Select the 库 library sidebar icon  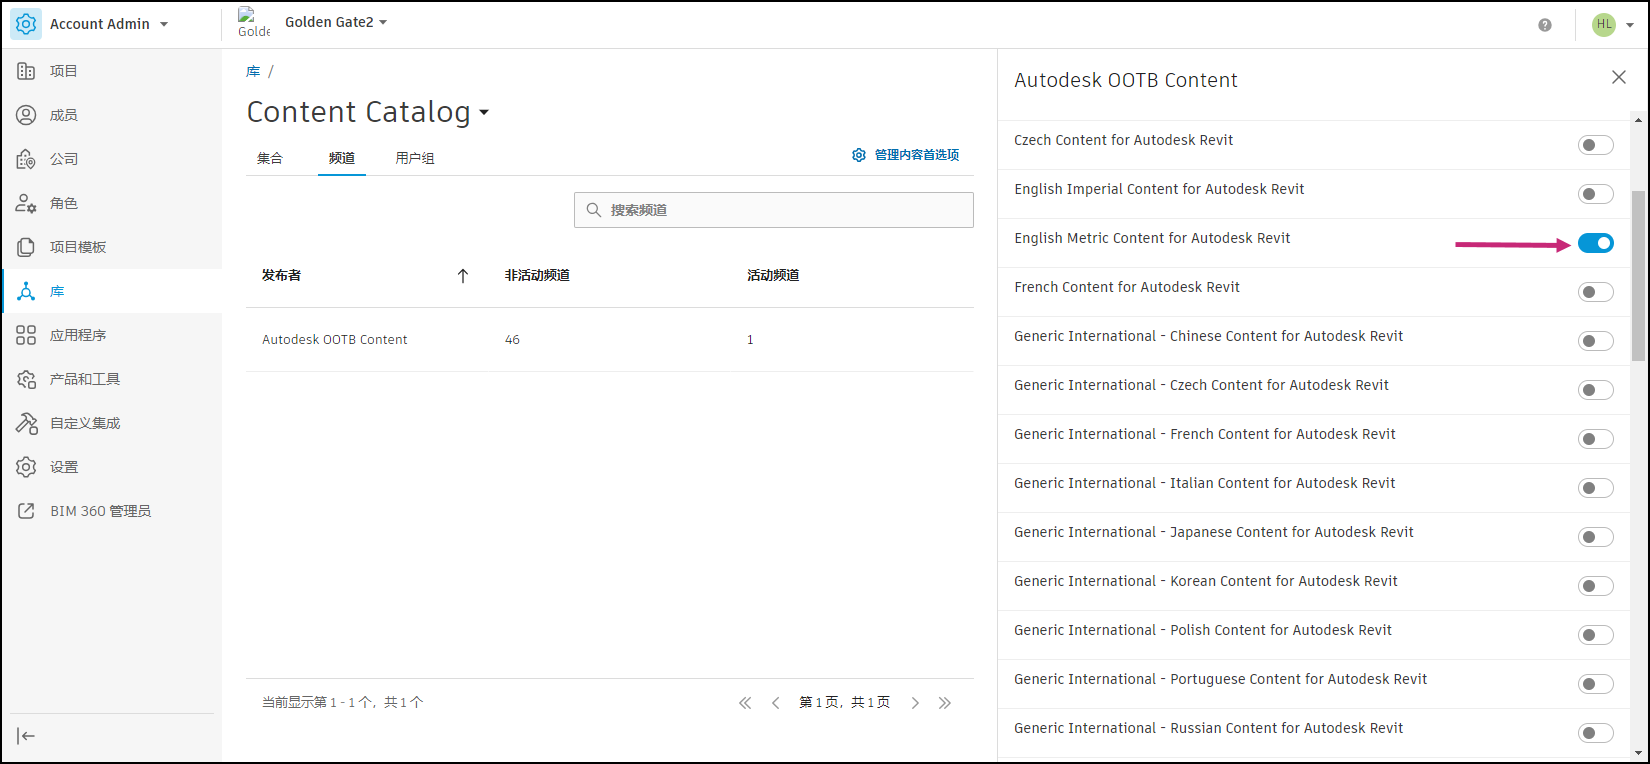(26, 291)
